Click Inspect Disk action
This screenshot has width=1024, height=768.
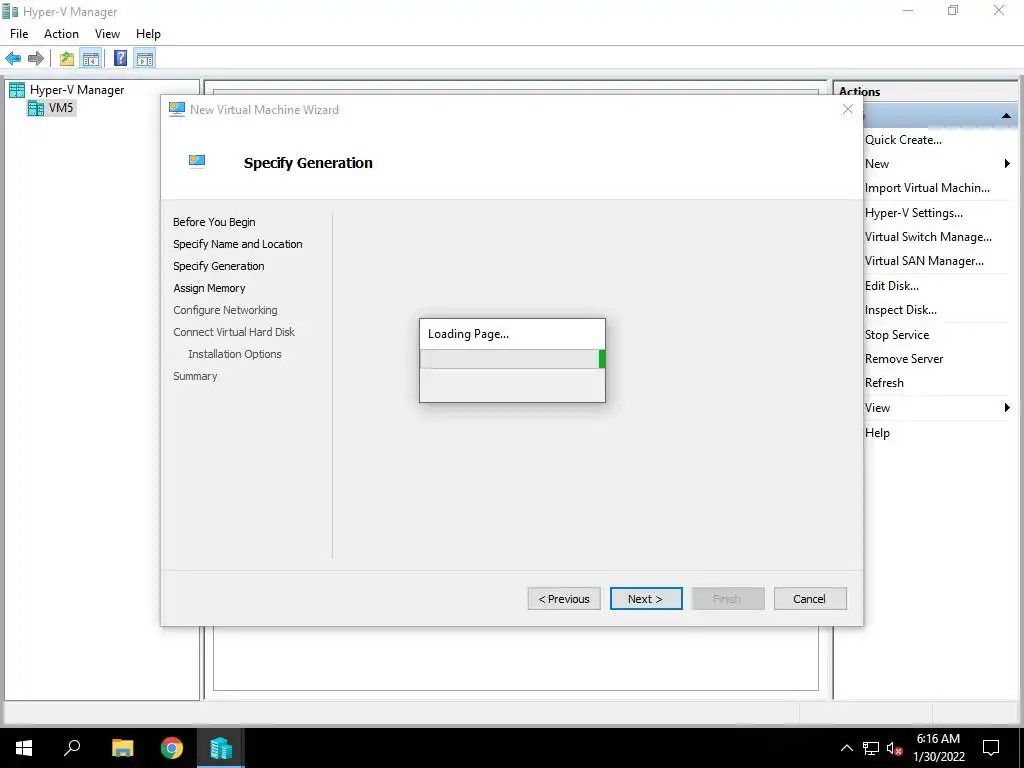coord(901,310)
